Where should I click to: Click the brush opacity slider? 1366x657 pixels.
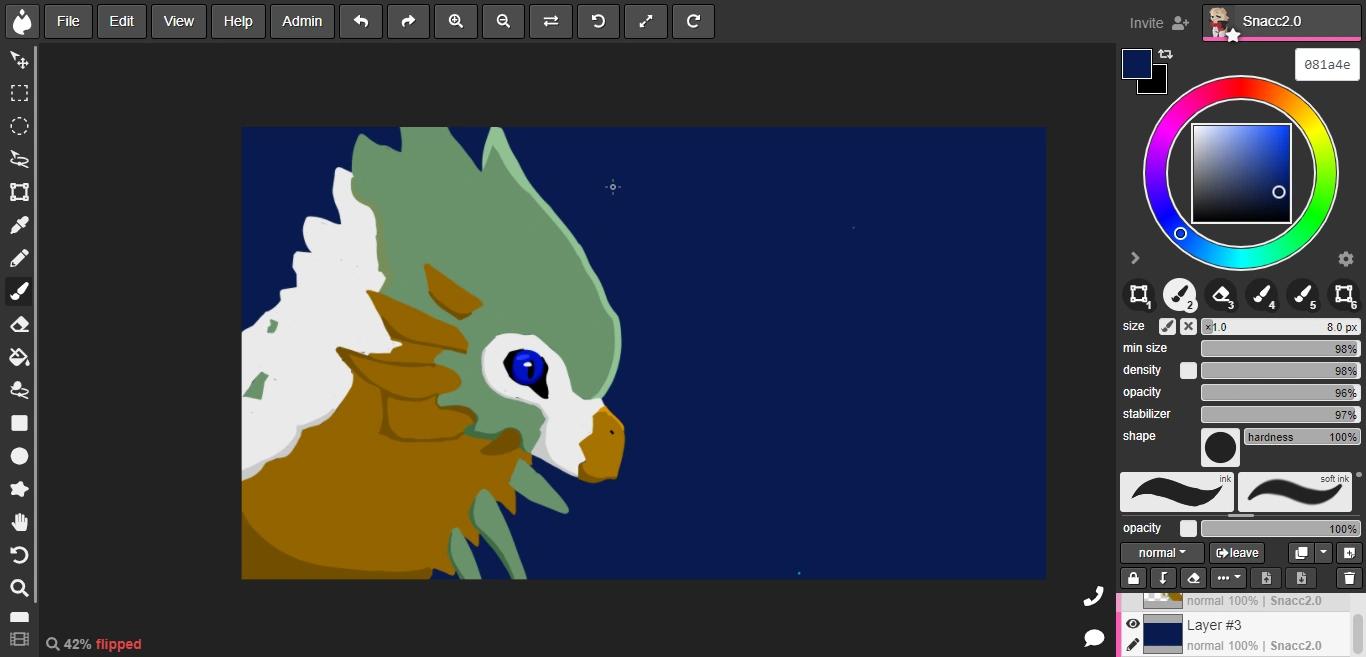tap(1280, 392)
